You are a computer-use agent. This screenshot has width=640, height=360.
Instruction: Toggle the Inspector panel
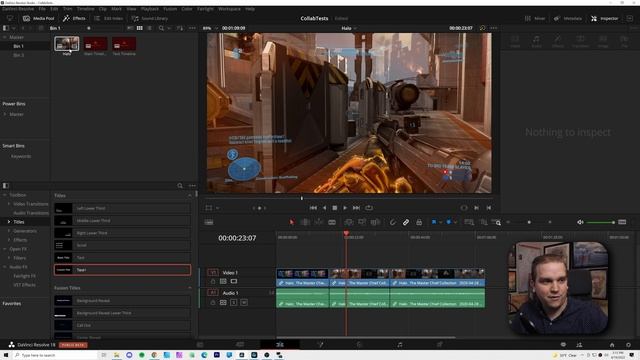coord(605,18)
